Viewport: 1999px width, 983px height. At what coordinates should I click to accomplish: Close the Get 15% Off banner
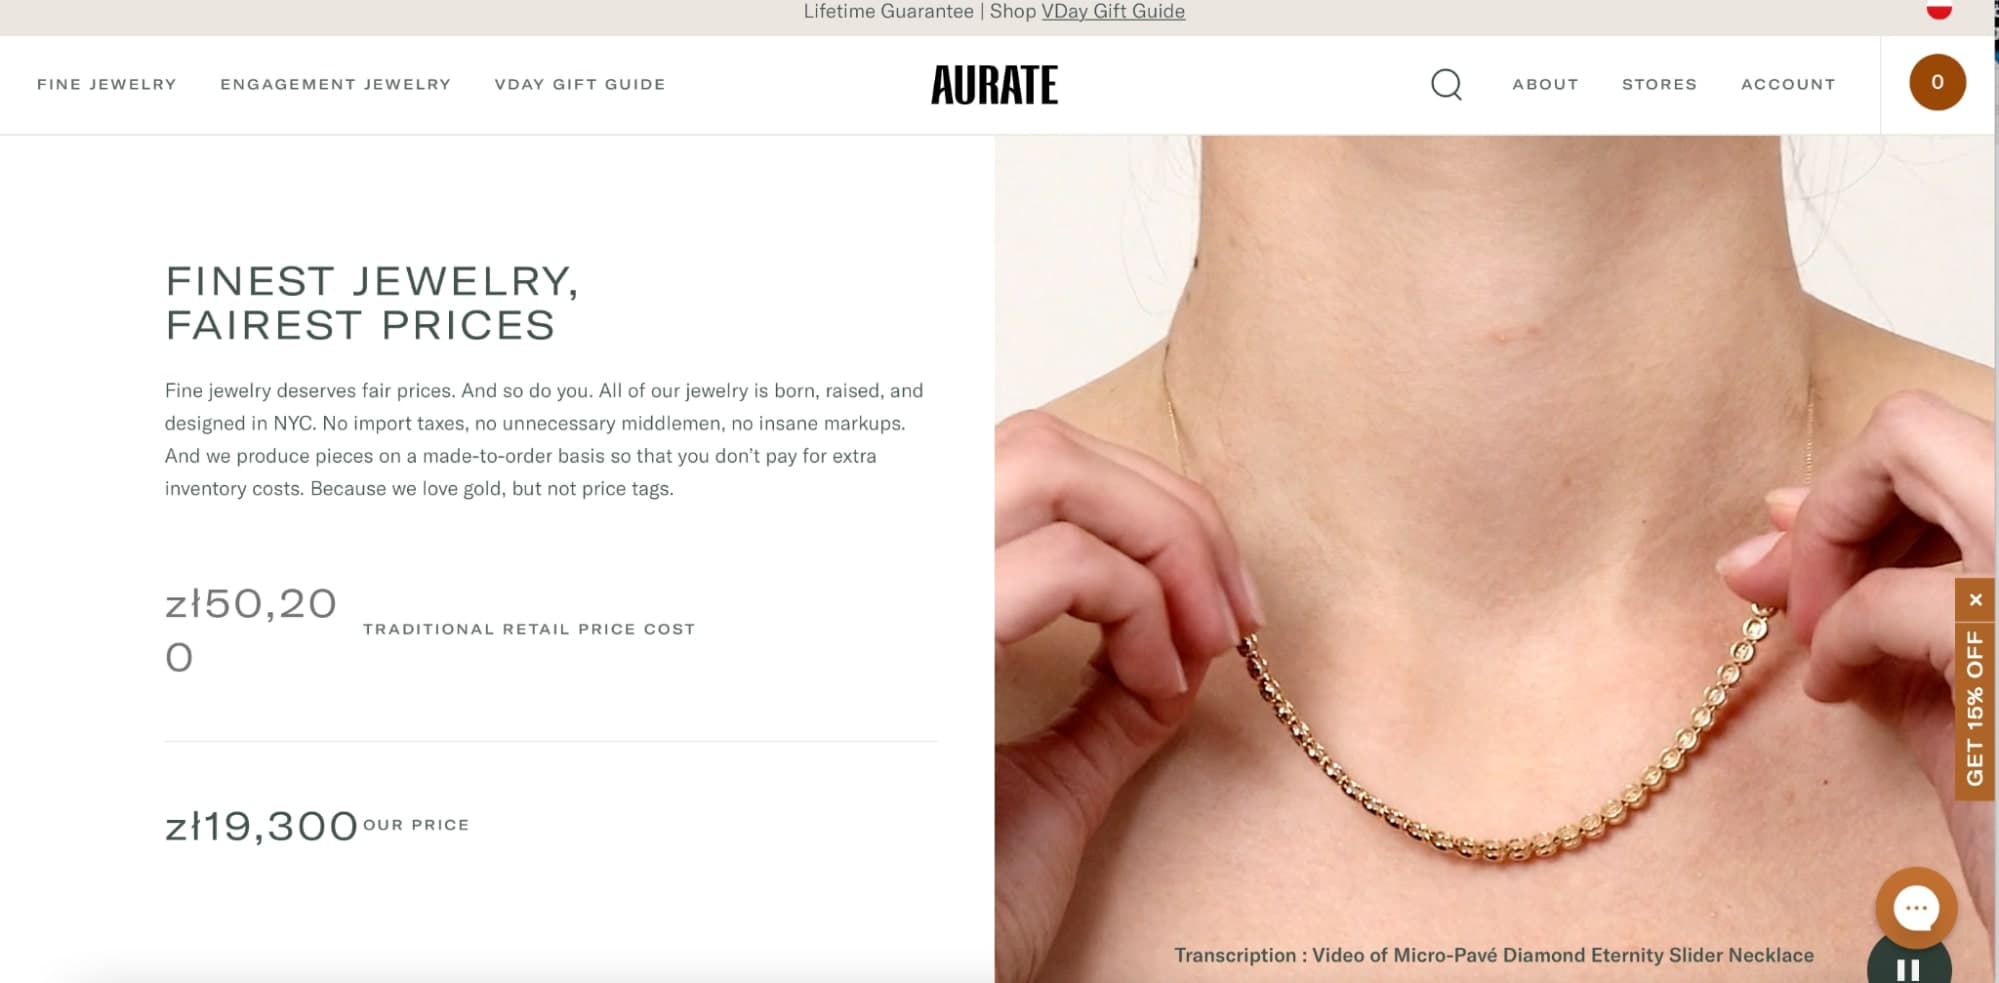[1975, 600]
